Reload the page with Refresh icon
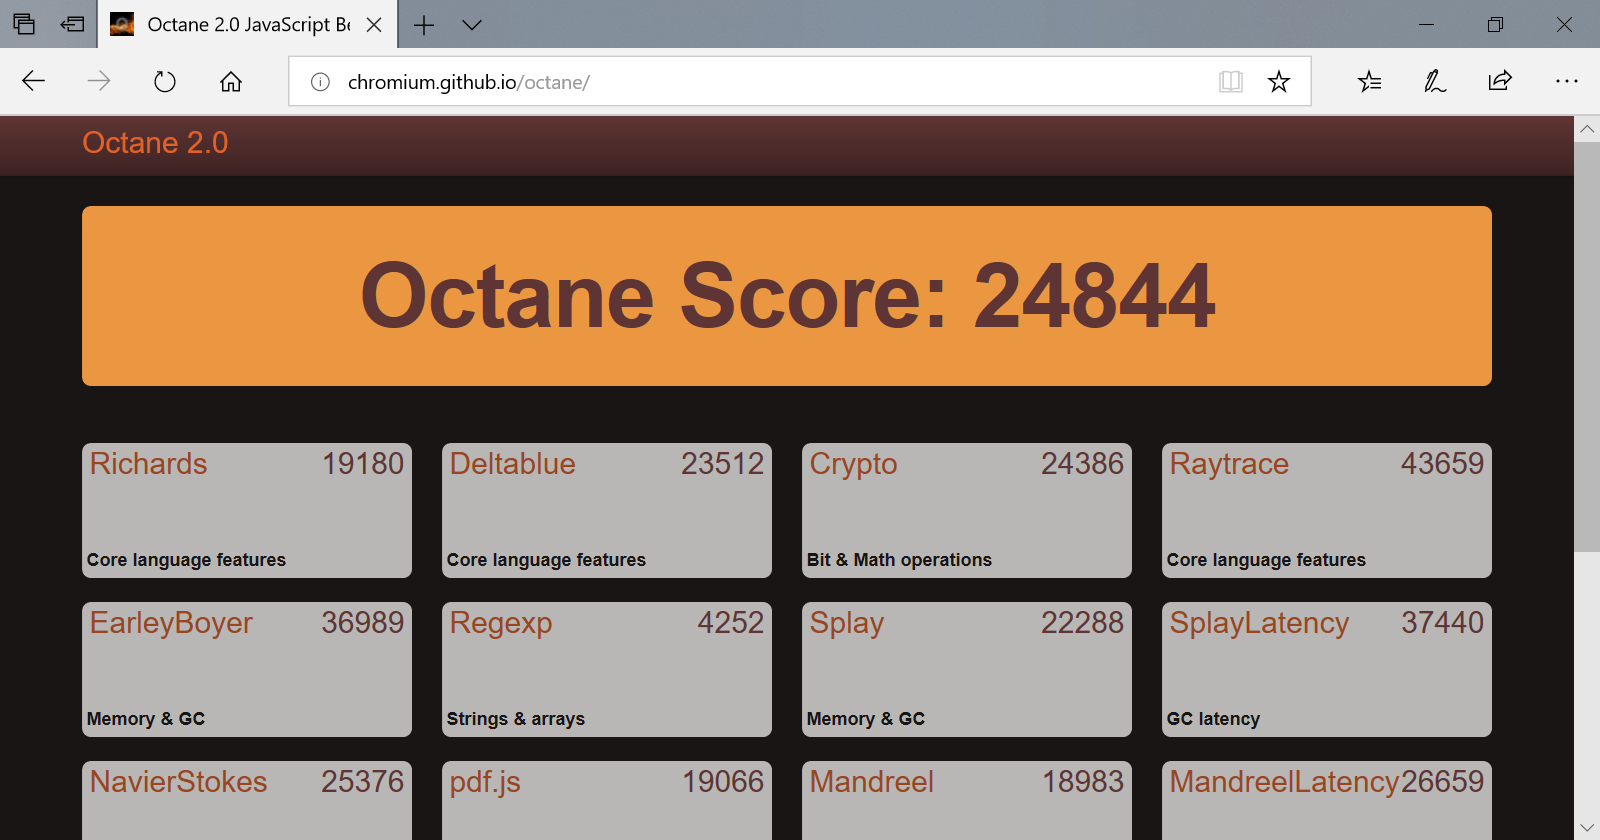The height and width of the screenshot is (840, 1600). click(165, 81)
